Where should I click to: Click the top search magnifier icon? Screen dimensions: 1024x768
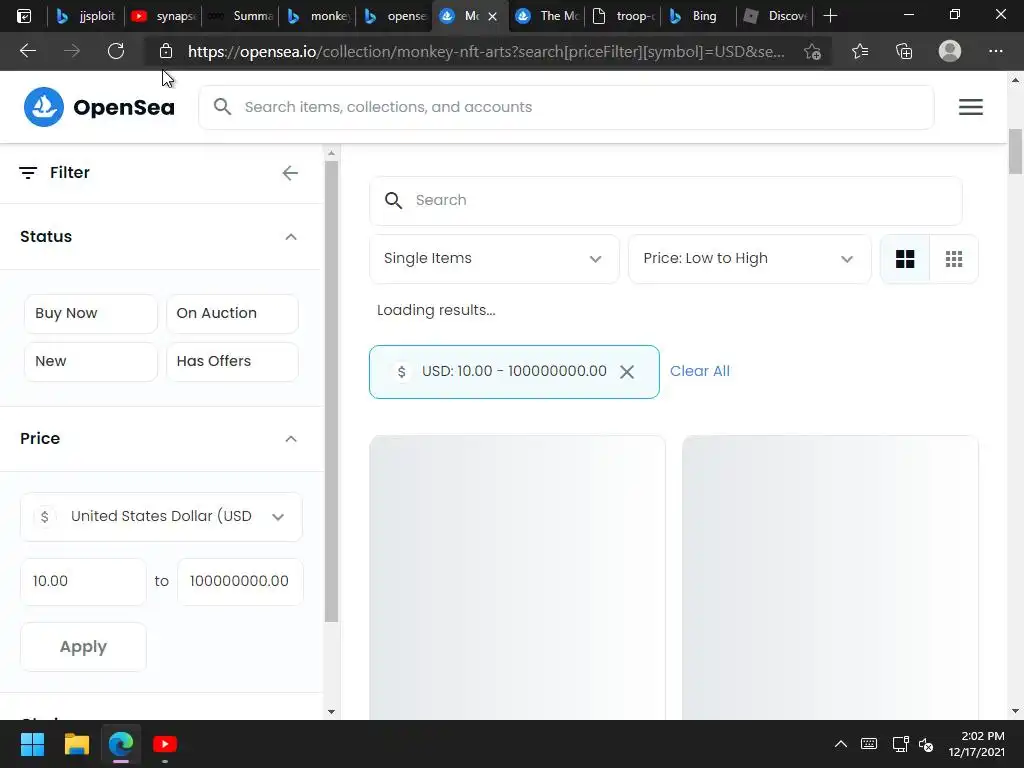(222, 106)
